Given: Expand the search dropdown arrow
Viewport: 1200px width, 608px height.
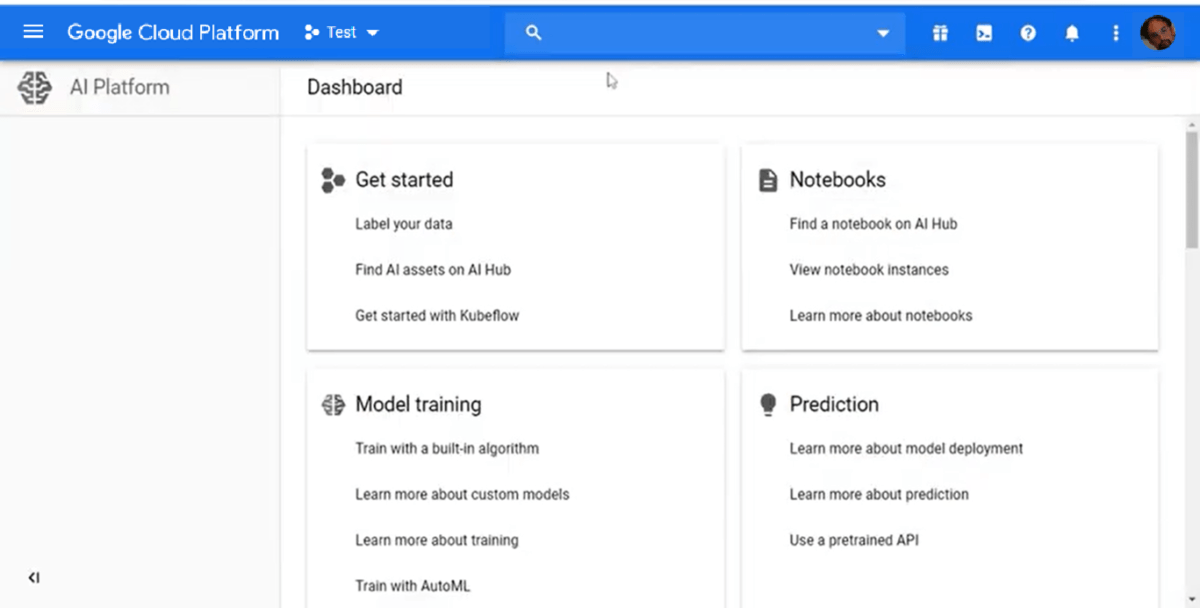Looking at the screenshot, I should pyautogui.click(x=882, y=32).
